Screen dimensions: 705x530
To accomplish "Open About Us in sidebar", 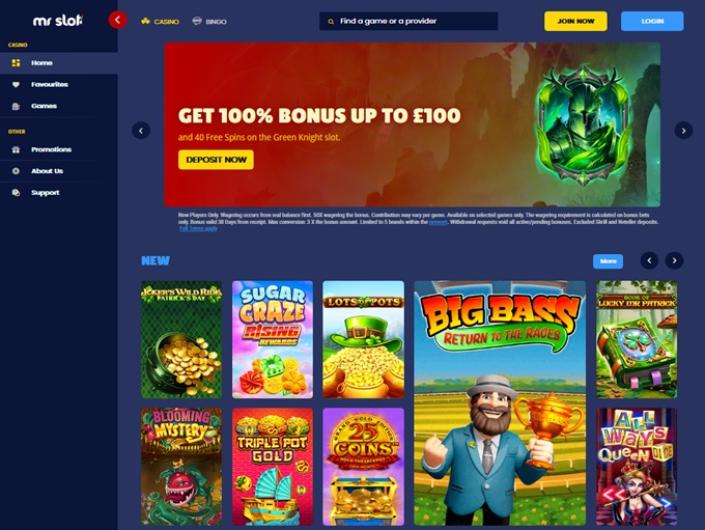I will pyautogui.click(x=59, y=171).
